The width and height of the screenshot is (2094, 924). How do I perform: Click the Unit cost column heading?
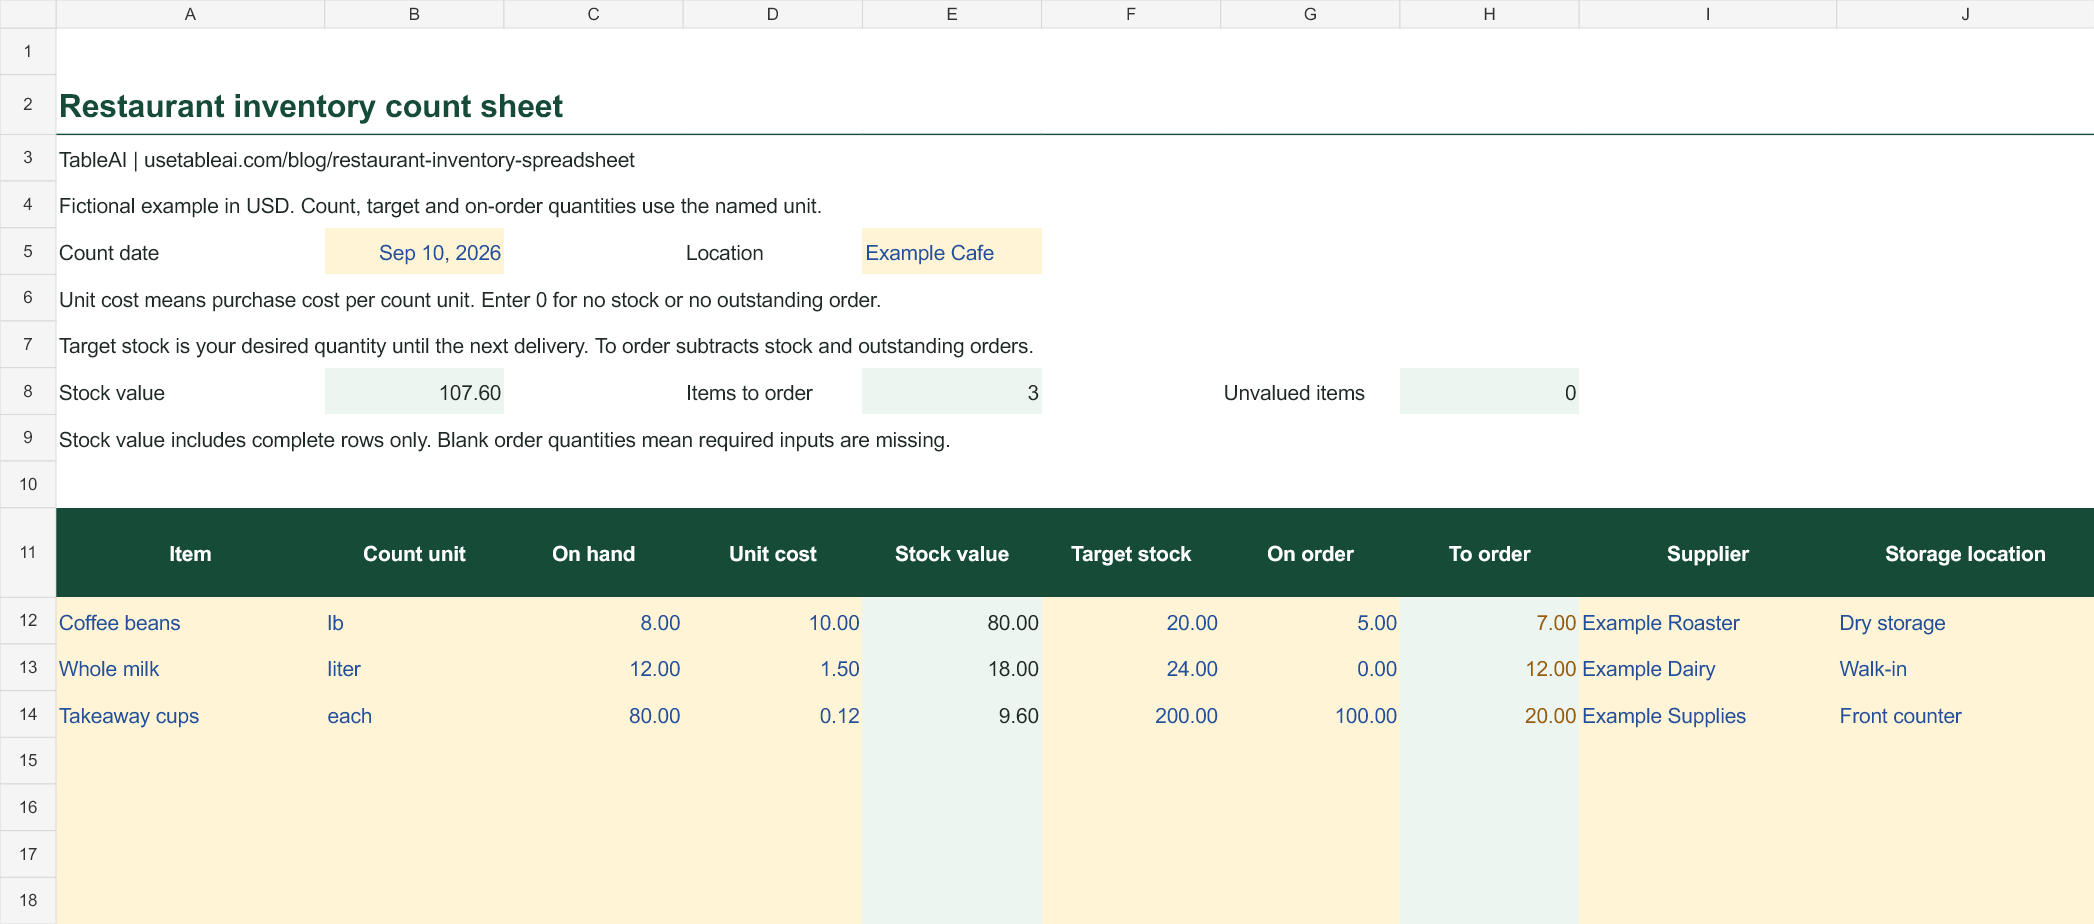[x=772, y=554]
